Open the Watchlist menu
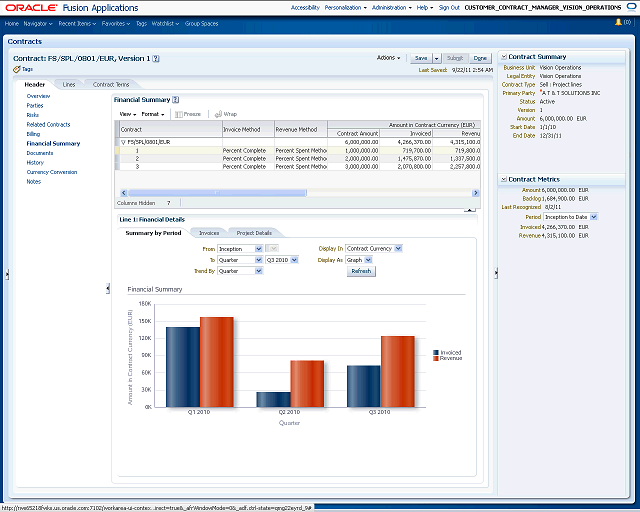The image size is (640, 512). 165,24
